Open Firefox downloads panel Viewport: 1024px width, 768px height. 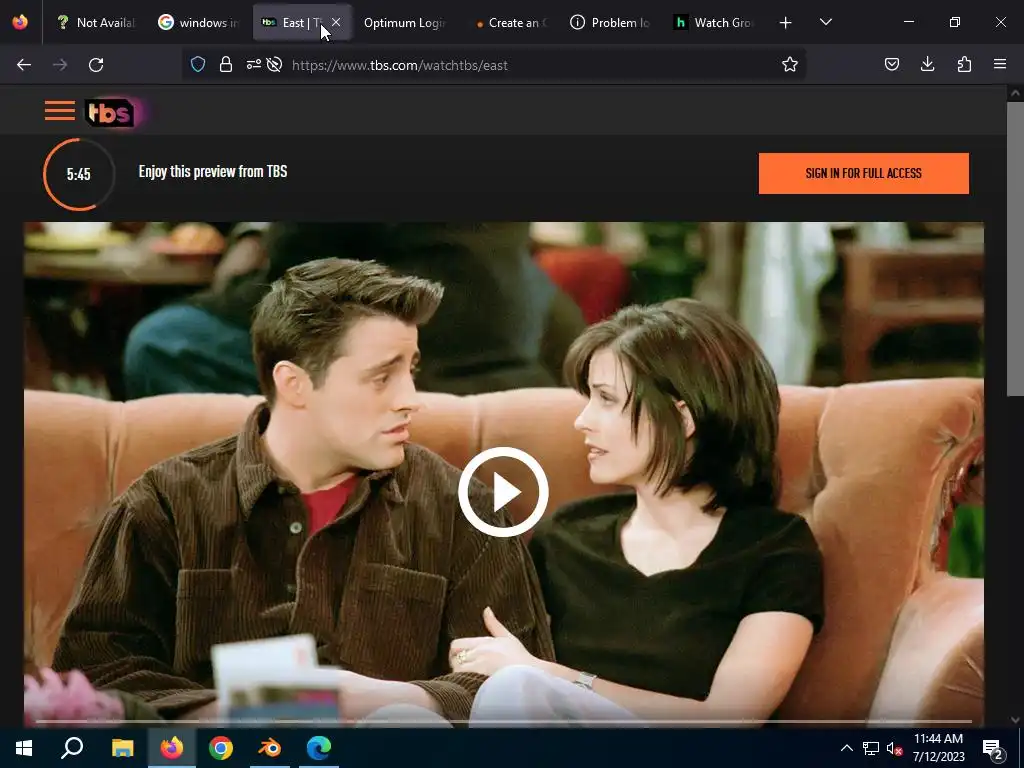927,64
